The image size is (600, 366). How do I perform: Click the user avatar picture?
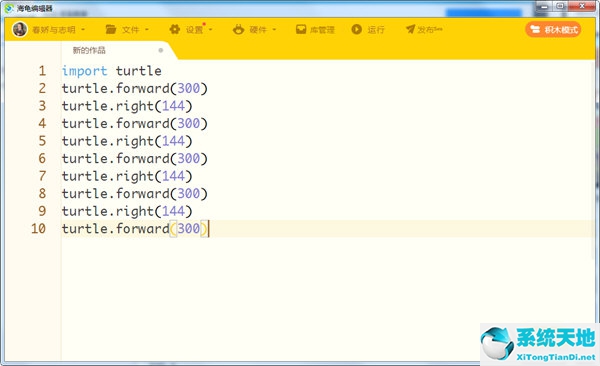[x=20, y=29]
